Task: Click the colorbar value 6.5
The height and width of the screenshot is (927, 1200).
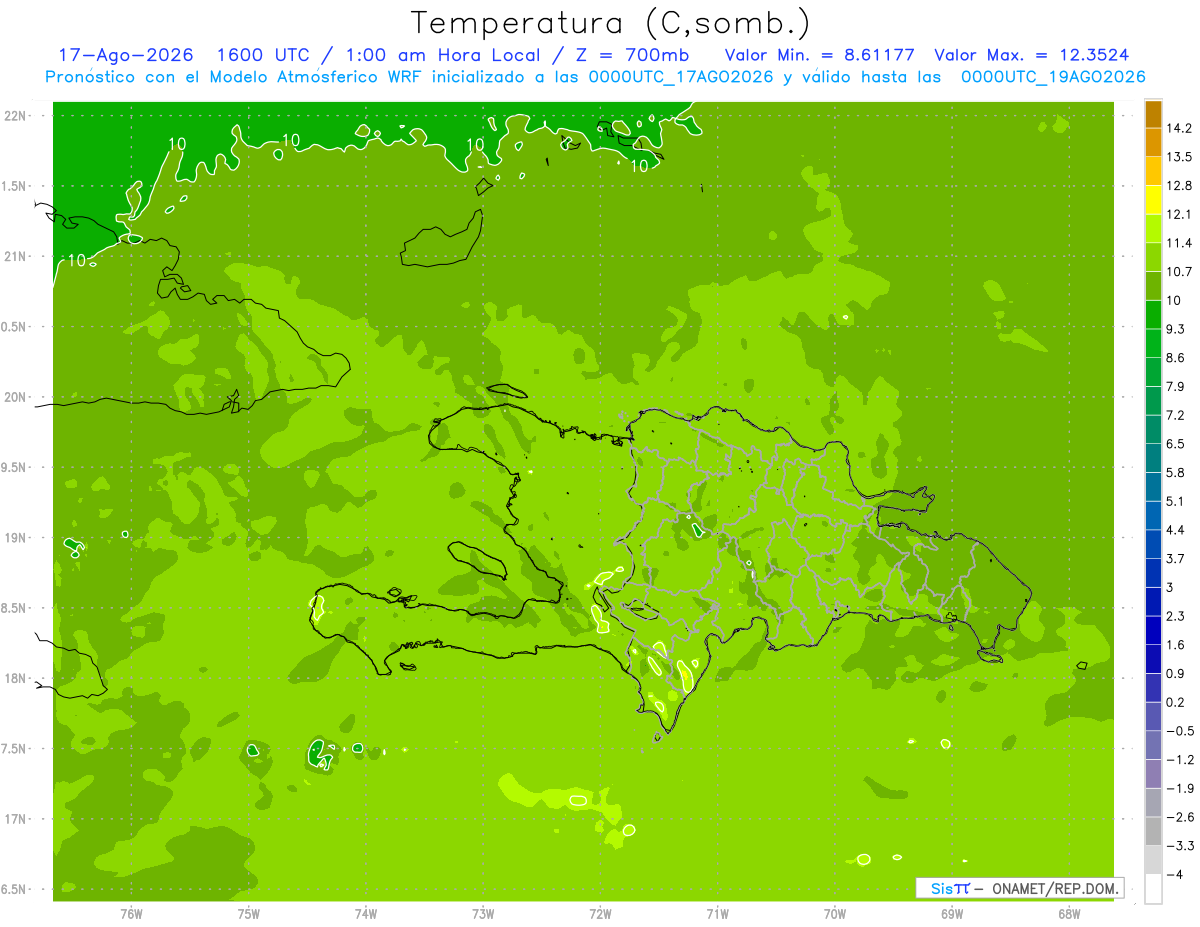Action: click(1176, 444)
